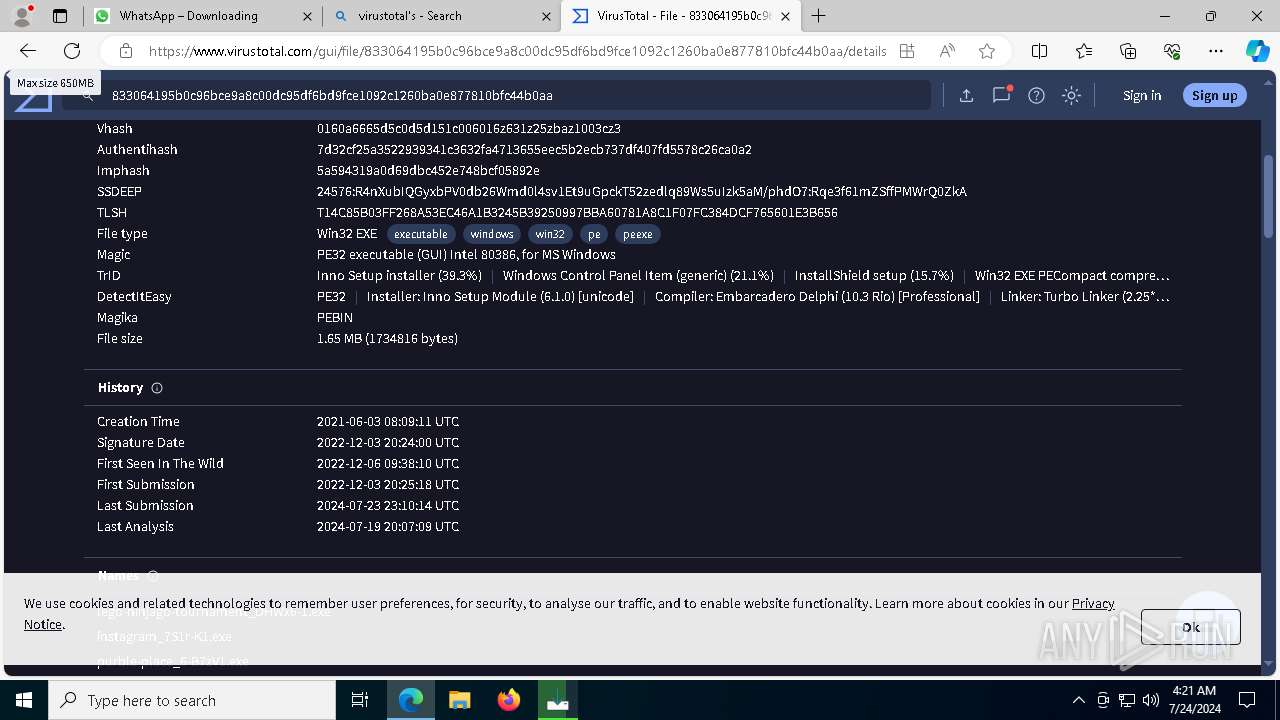1280x720 pixels.
Task: Open a new browser tab
Action: 819,16
